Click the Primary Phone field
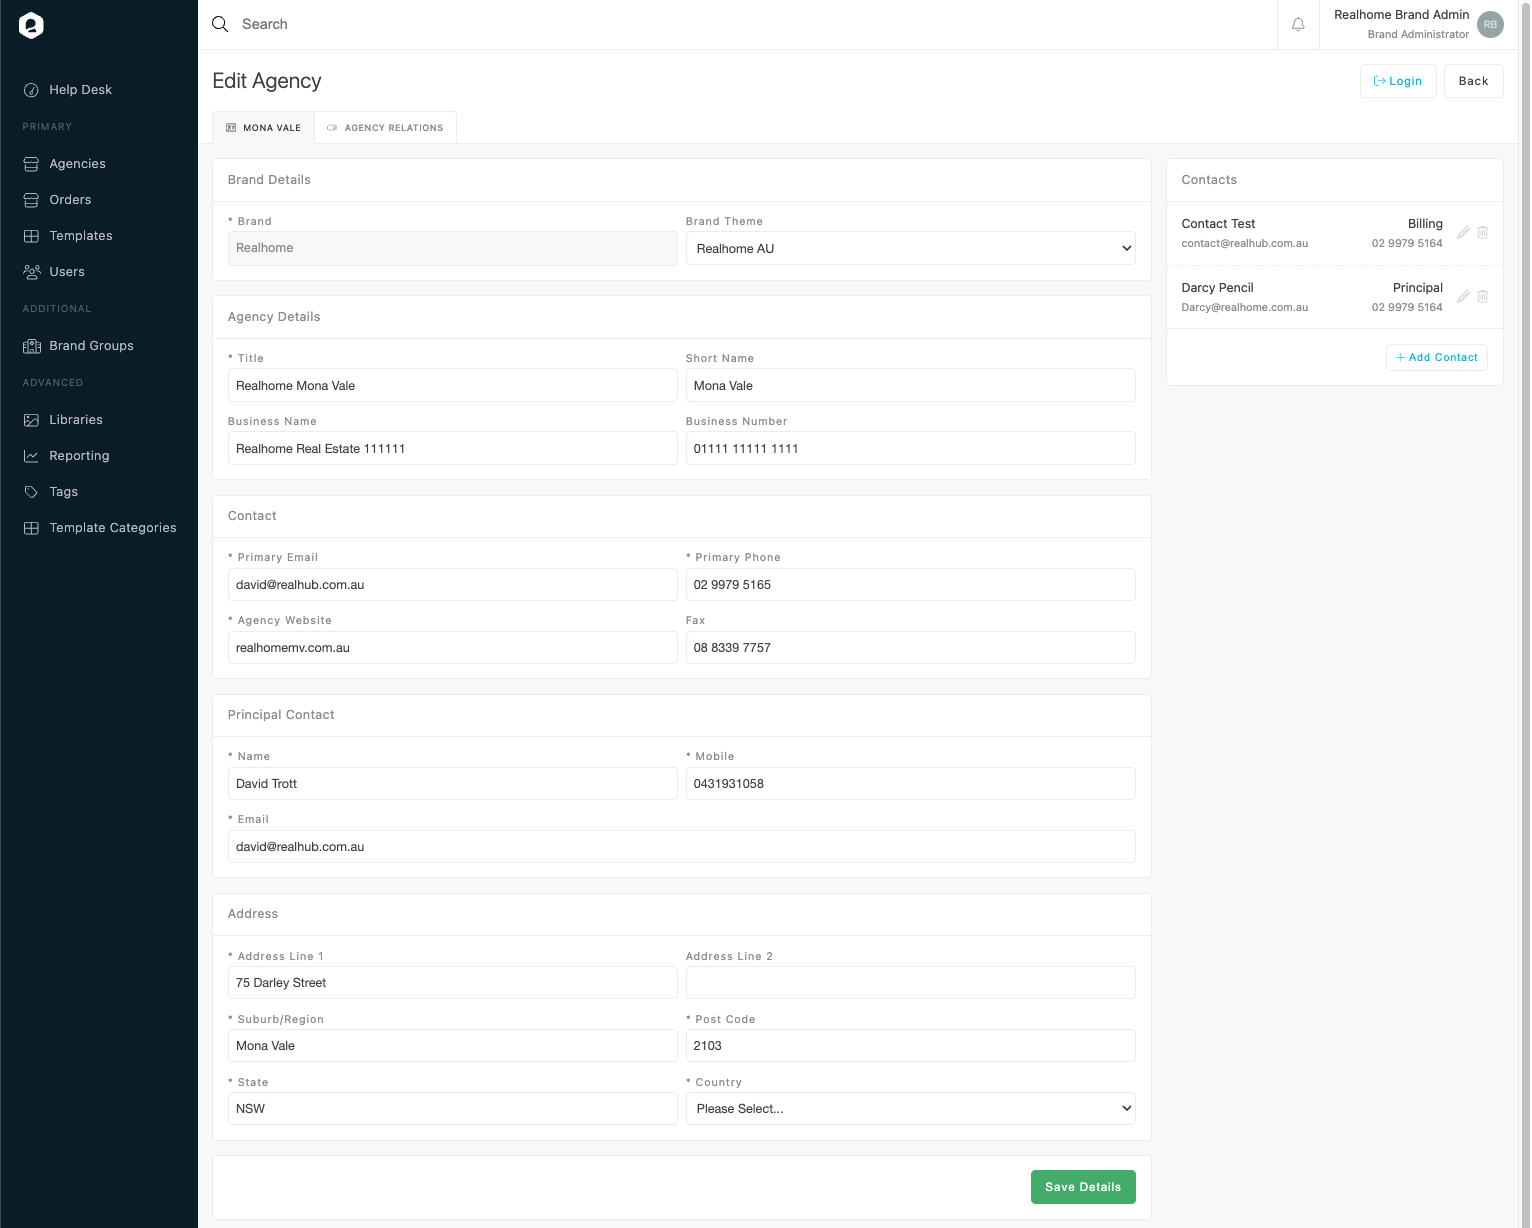 click(910, 585)
